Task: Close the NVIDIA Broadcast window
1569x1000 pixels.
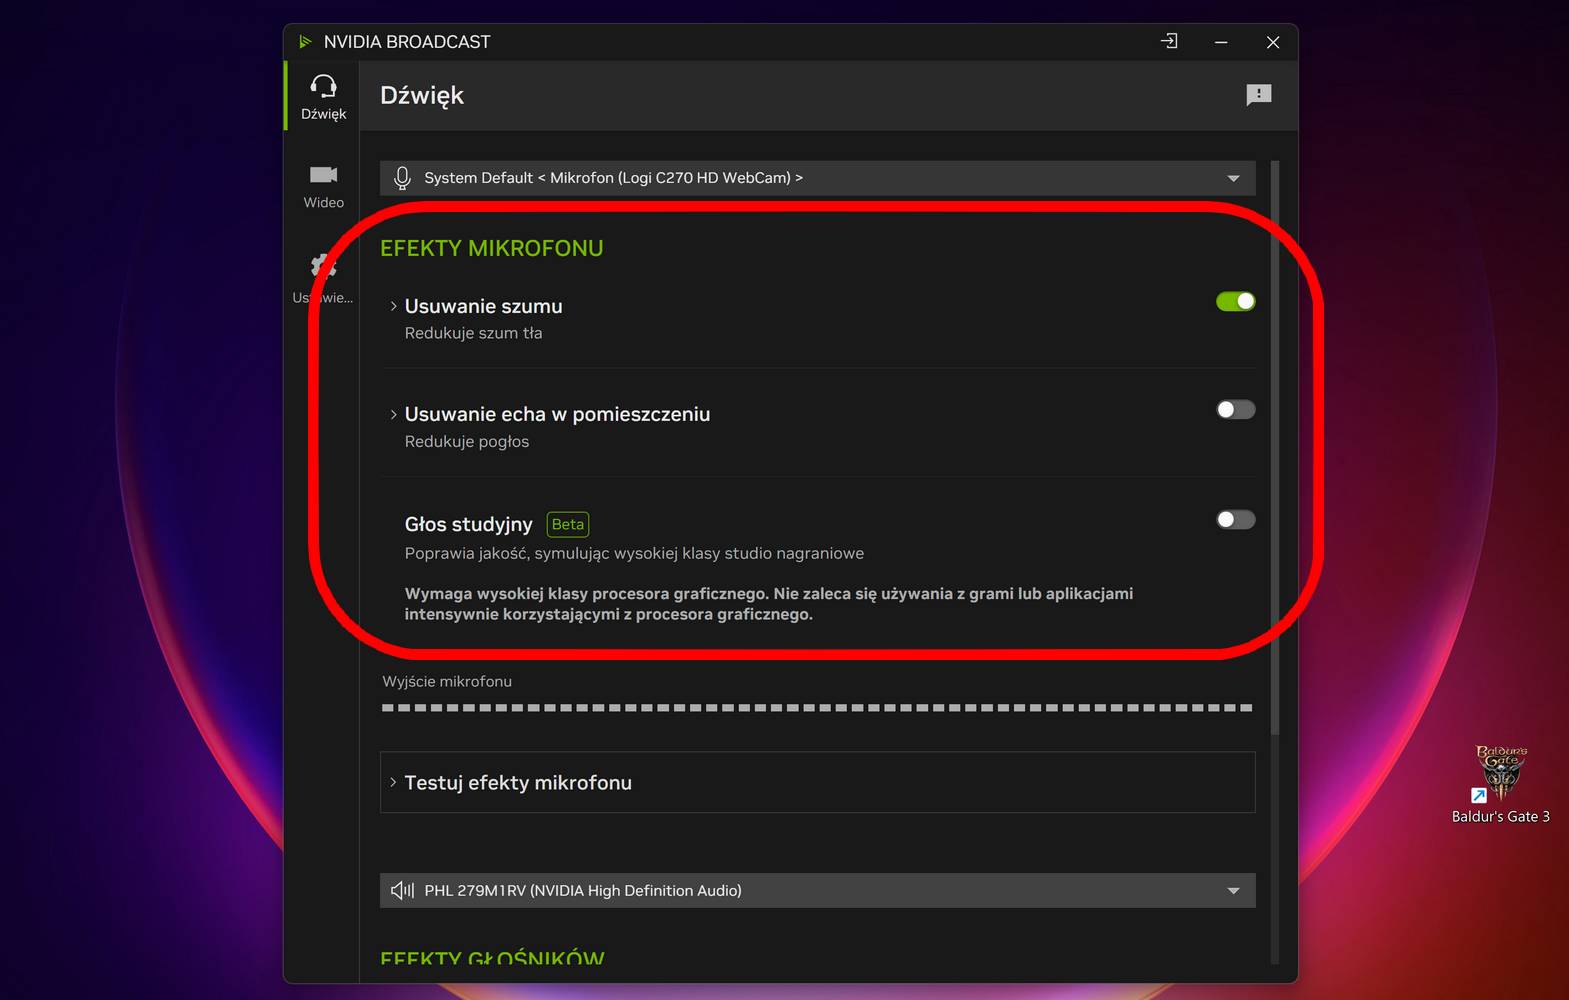Action: tap(1272, 42)
